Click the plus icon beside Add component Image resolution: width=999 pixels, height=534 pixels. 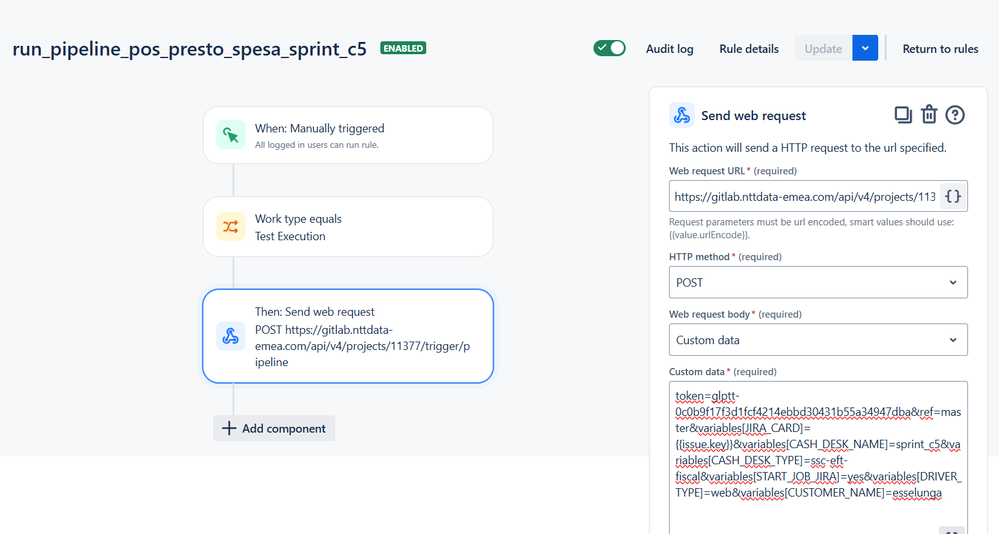228,428
